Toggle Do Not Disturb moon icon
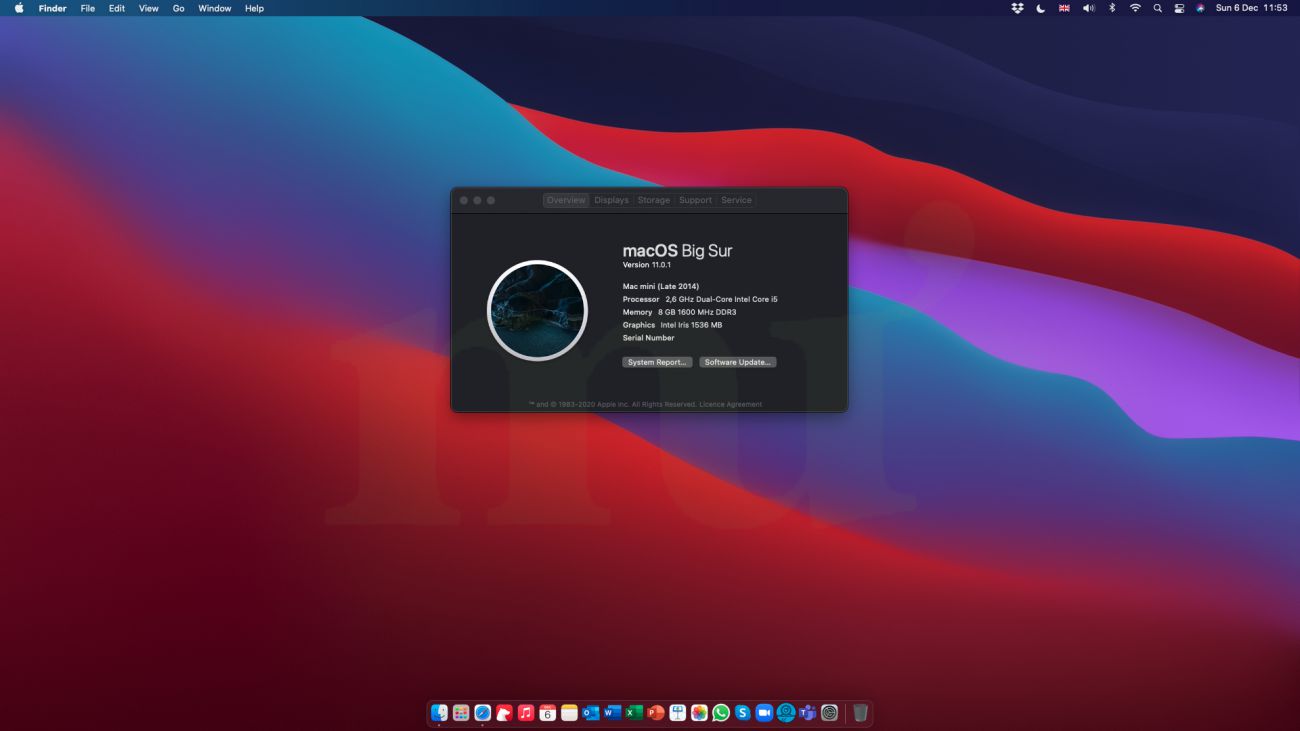The width and height of the screenshot is (1300, 731). point(1040,8)
